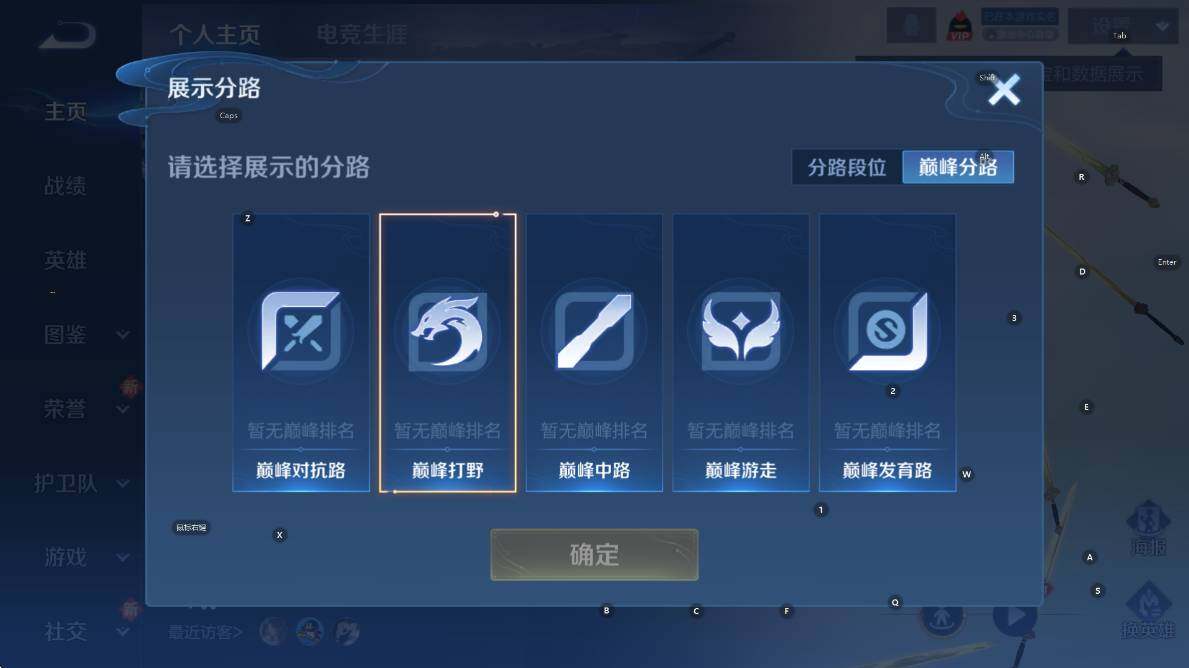Open the 个人主页 tab
The width and height of the screenshot is (1189, 668).
click(x=215, y=34)
